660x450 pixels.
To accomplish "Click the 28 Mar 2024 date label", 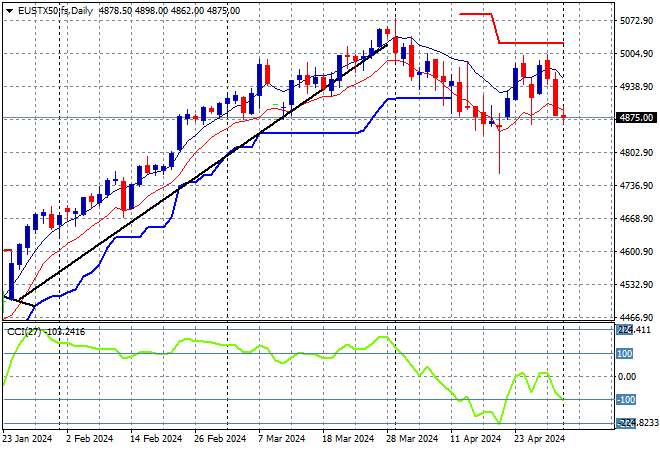I will click(412, 439).
